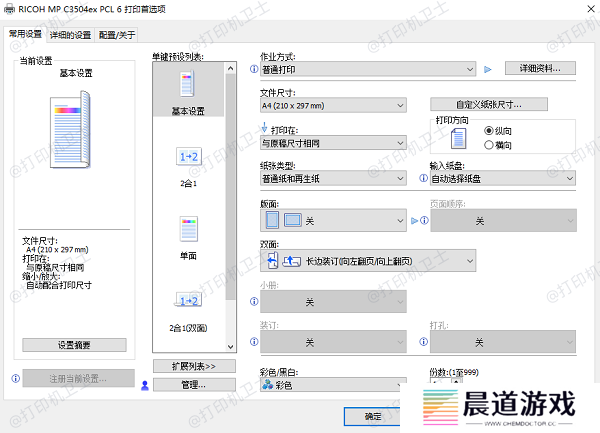Select 纵向 print orientation

[497, 131]
